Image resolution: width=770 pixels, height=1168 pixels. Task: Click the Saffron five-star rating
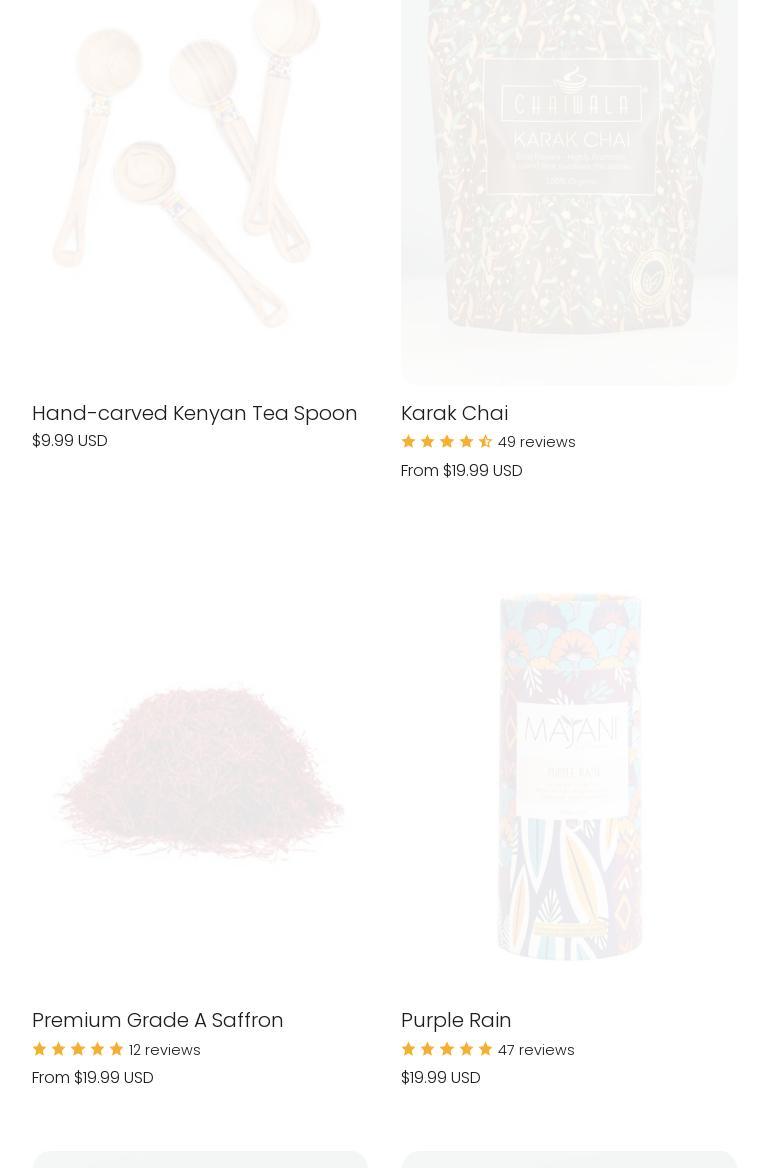click(x=77, y=1049)
